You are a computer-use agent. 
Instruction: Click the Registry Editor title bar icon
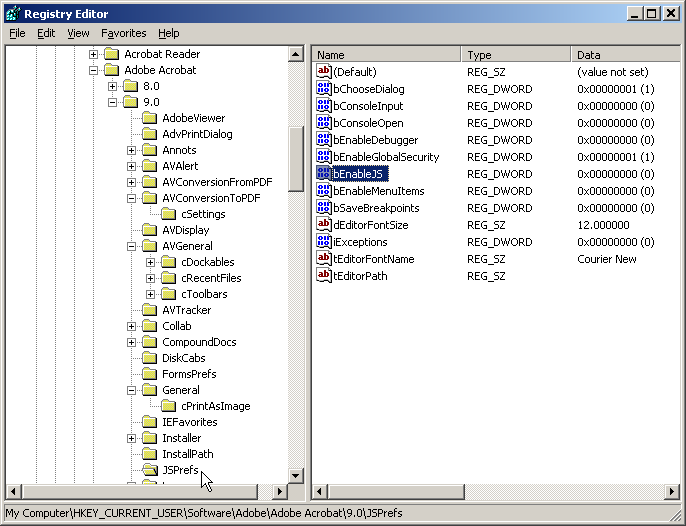tap(13, 14)
